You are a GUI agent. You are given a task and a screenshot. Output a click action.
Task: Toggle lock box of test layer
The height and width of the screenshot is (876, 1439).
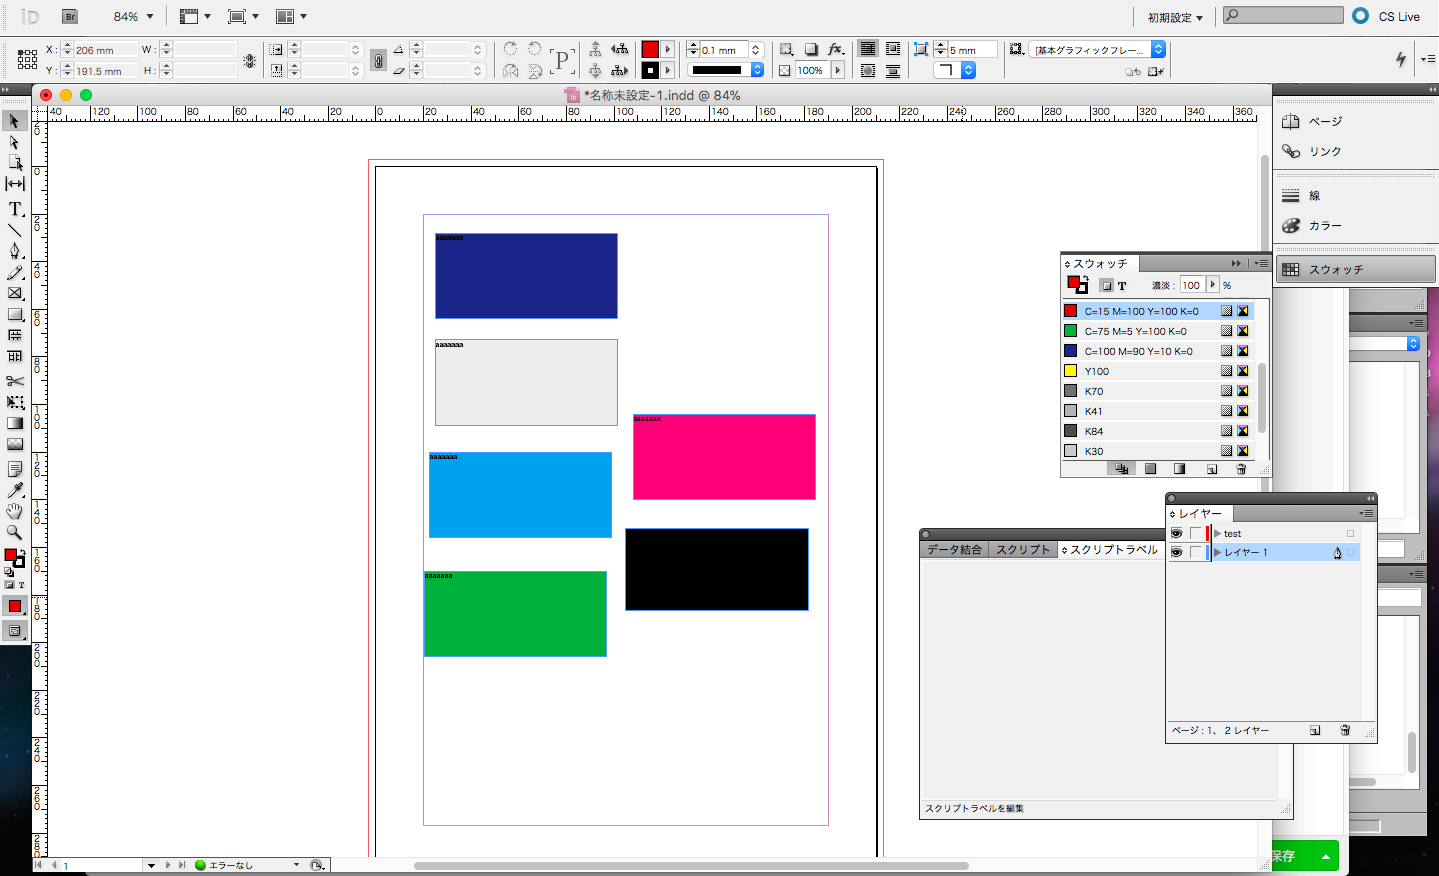click(1195, 534)
